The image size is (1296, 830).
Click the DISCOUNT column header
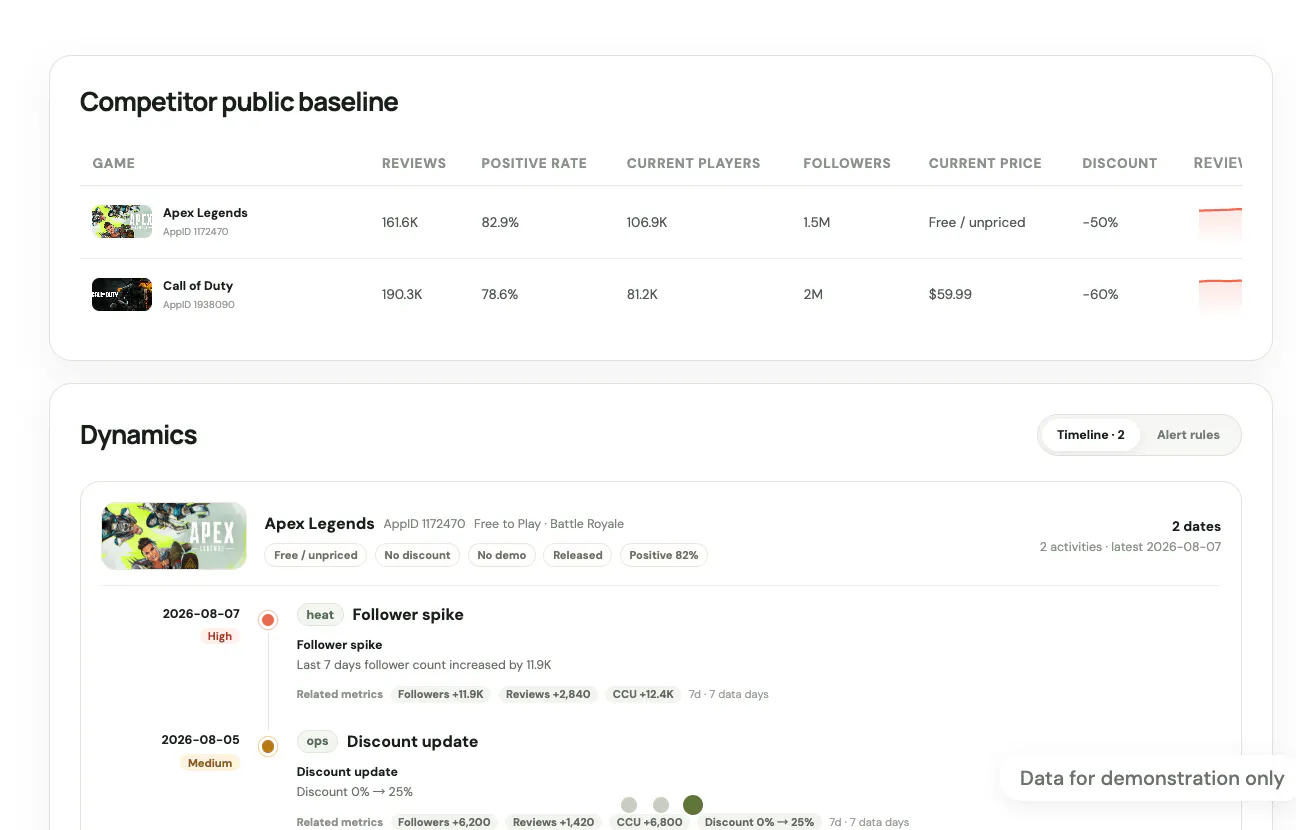1119,163
